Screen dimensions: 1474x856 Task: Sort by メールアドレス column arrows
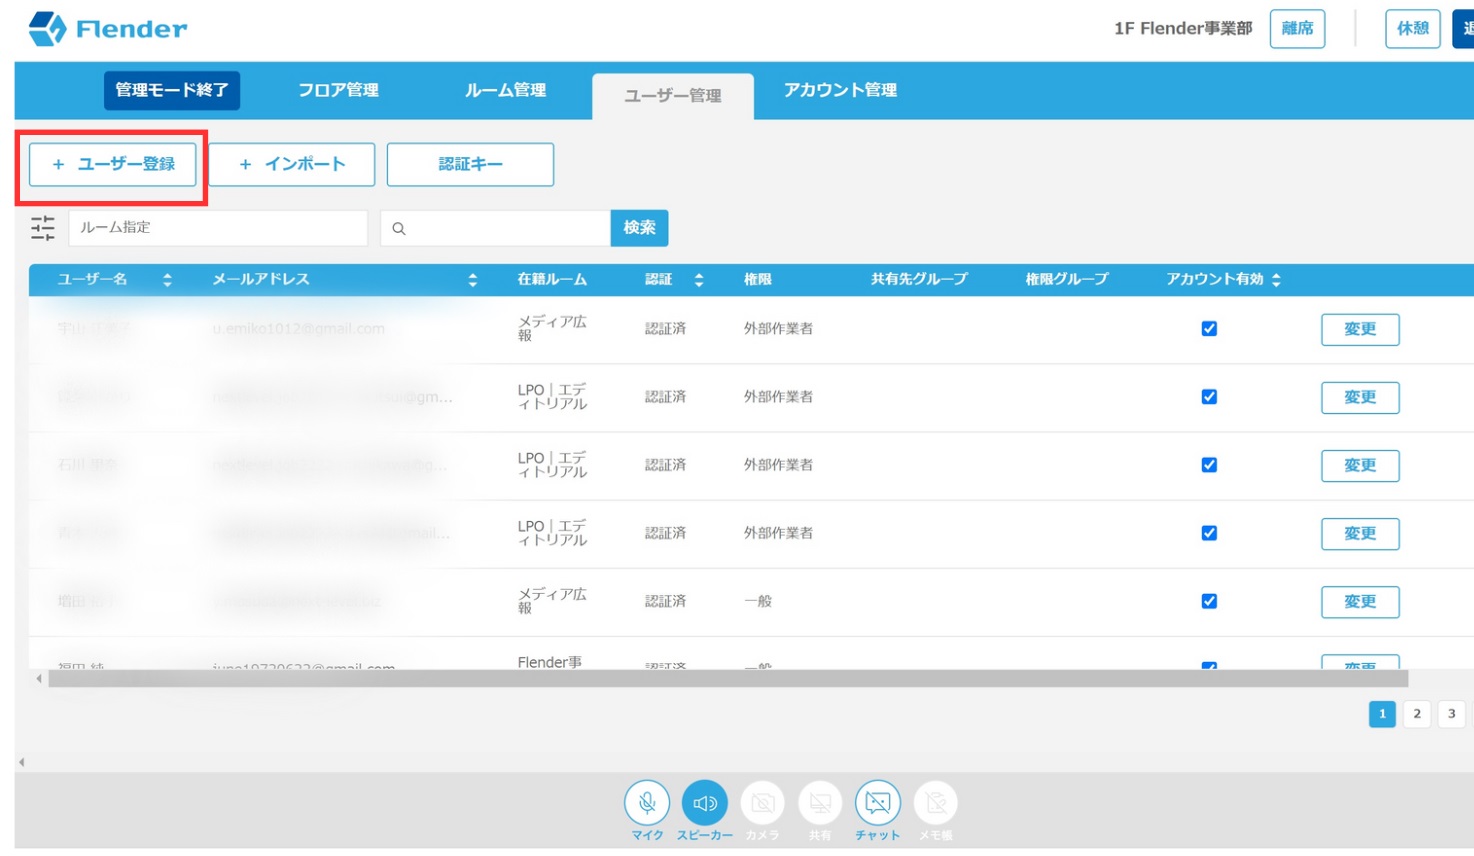click(x=472, y=280)
